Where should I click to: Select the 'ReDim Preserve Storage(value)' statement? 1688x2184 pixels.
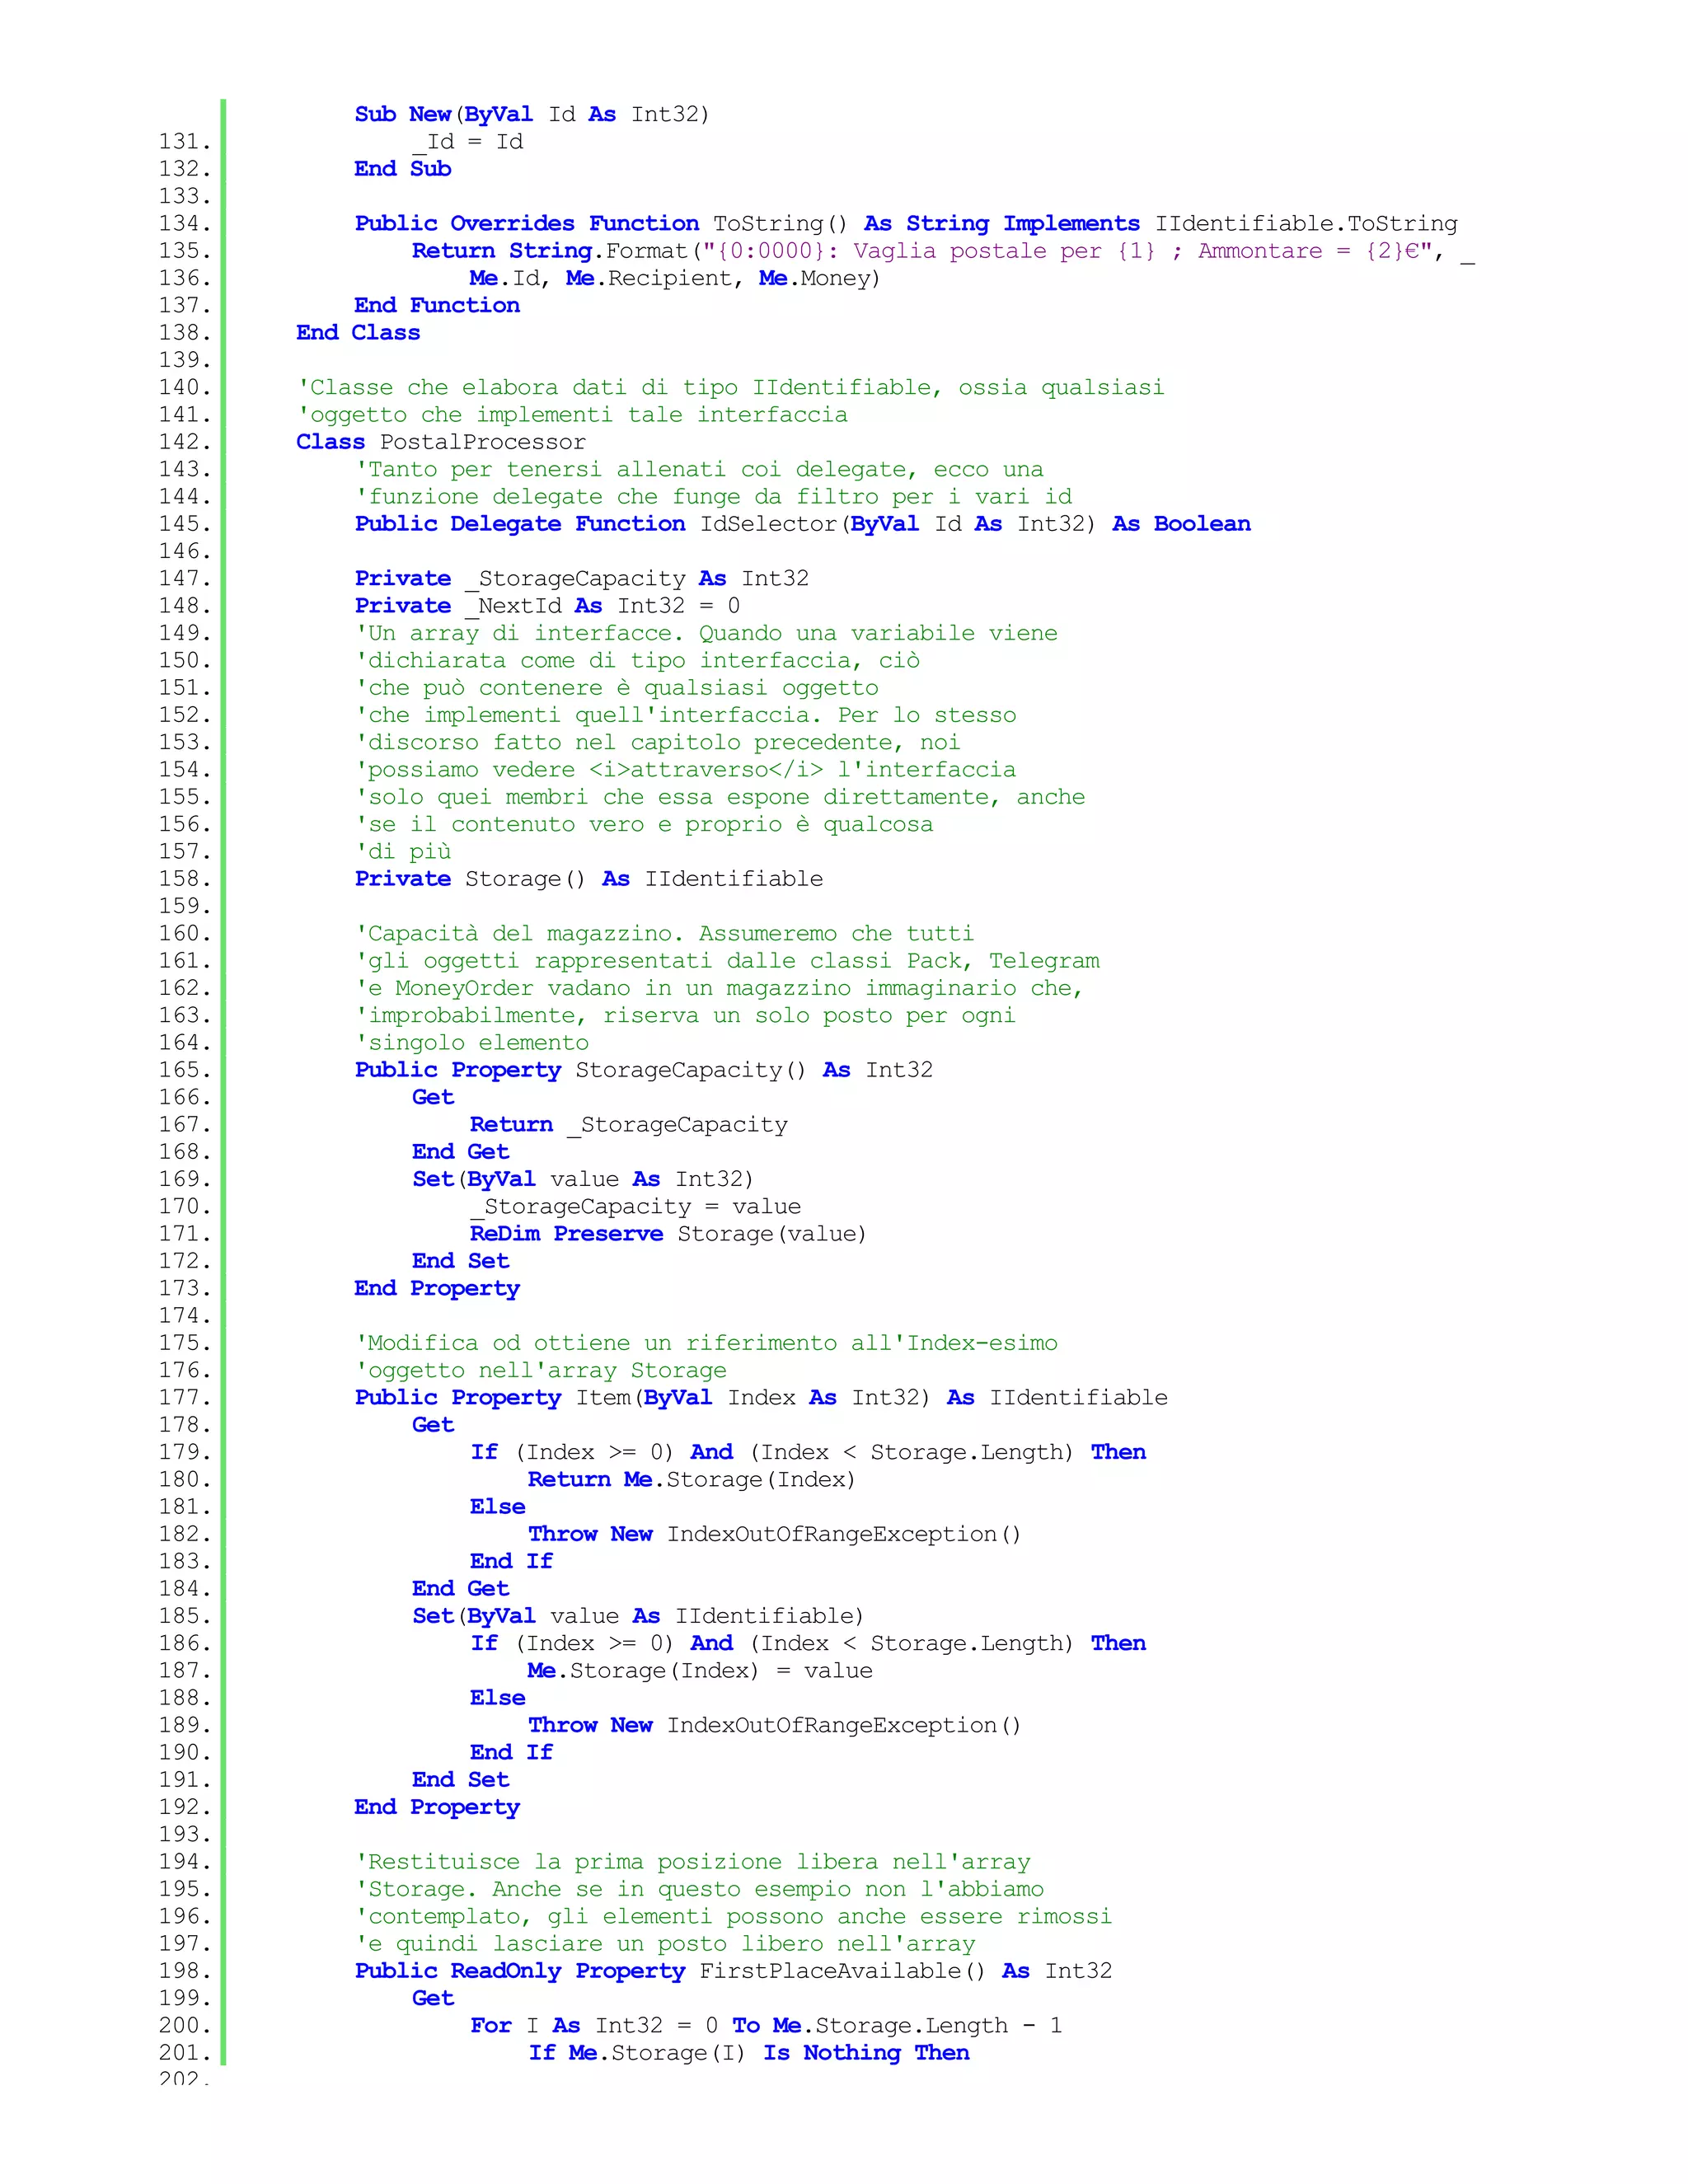pyautogui.click(x=668, y=1233)
